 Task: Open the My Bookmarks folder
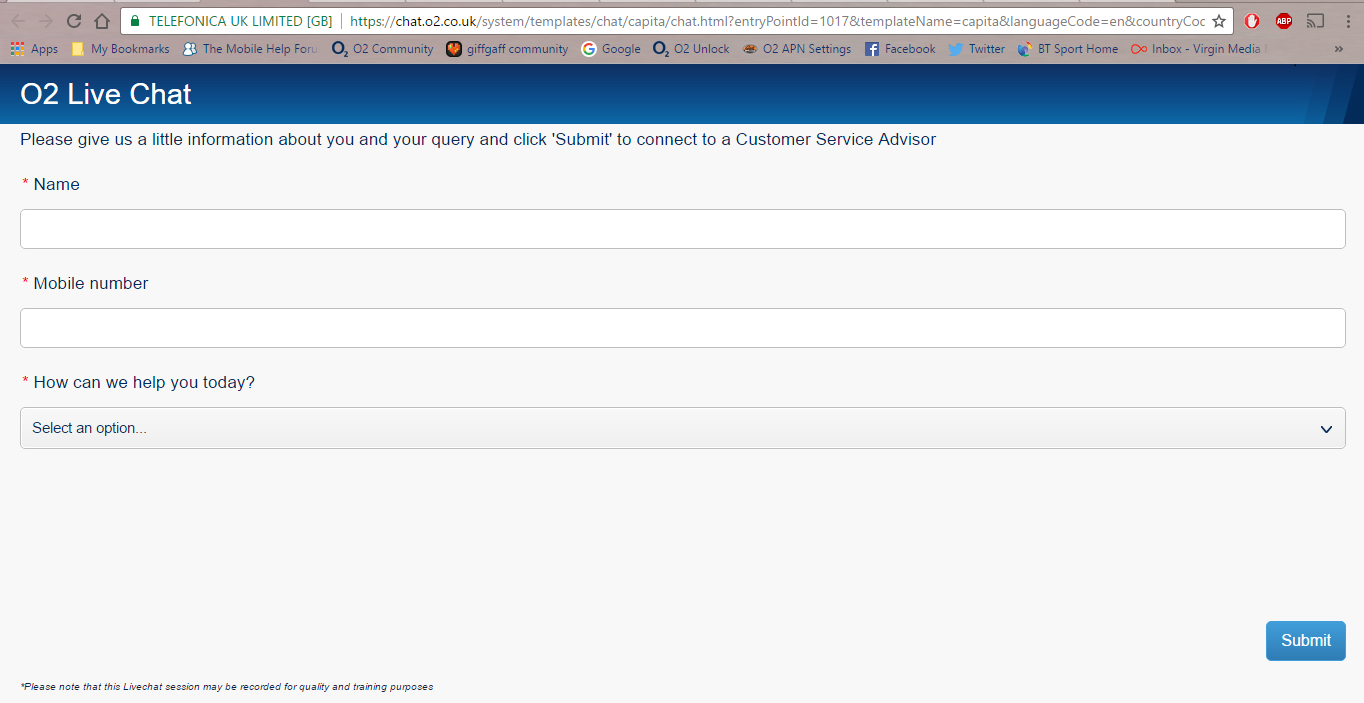coord(120,49)
